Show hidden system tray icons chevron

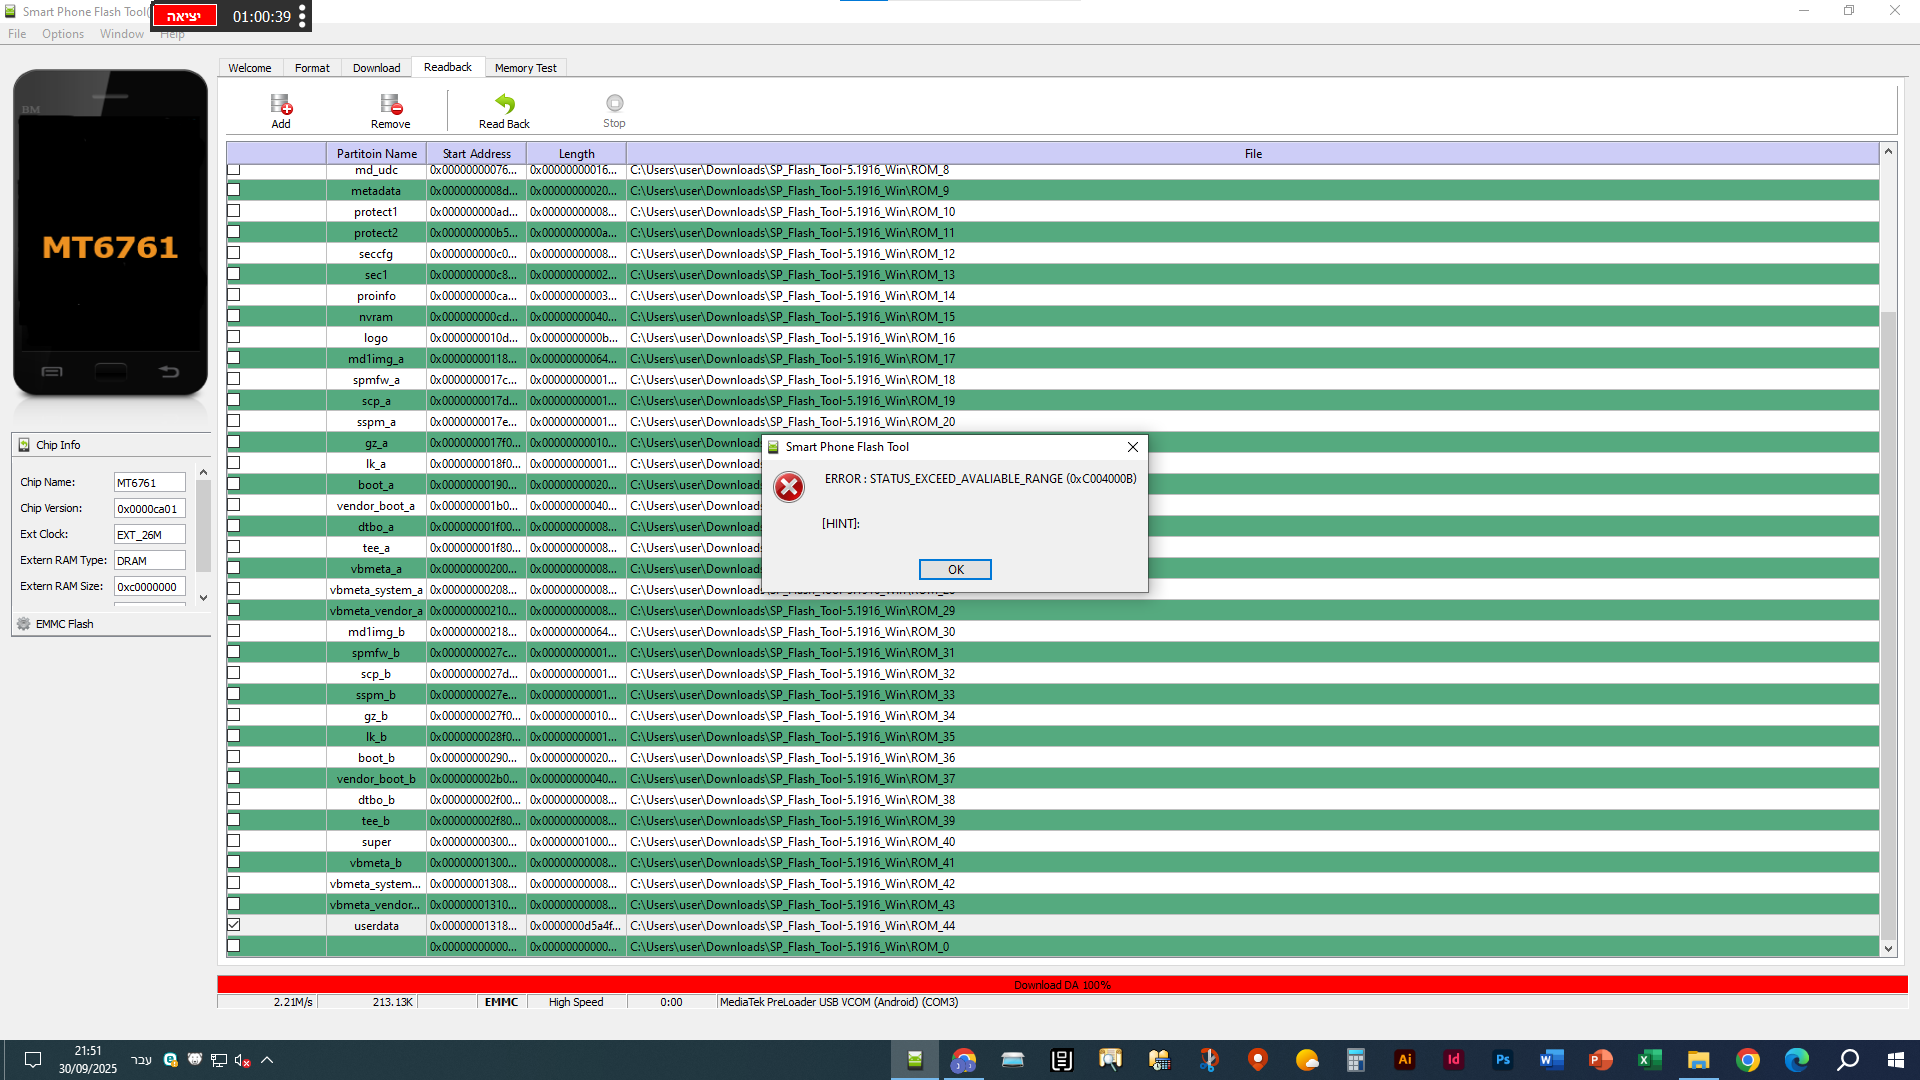click(x=267, y=1060)
